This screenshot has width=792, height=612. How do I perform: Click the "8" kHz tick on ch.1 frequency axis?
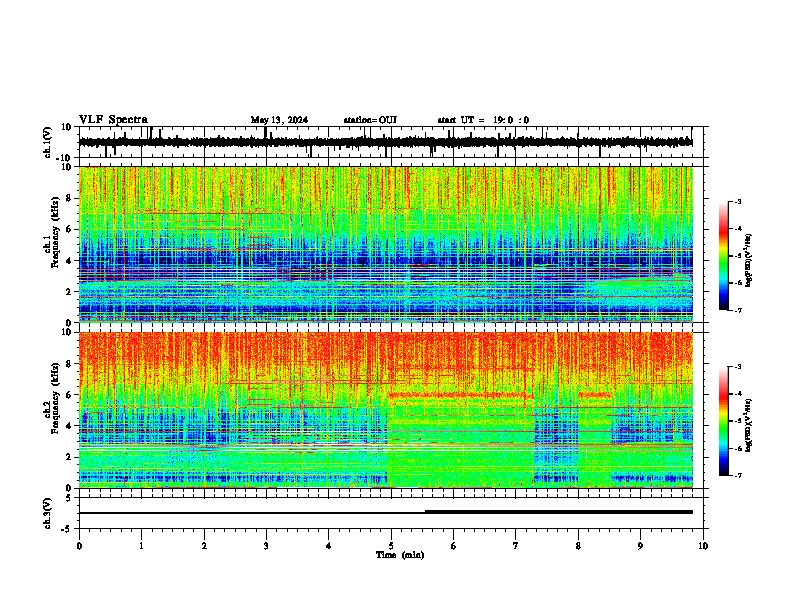pyautogui.click(x=70, y=198)
